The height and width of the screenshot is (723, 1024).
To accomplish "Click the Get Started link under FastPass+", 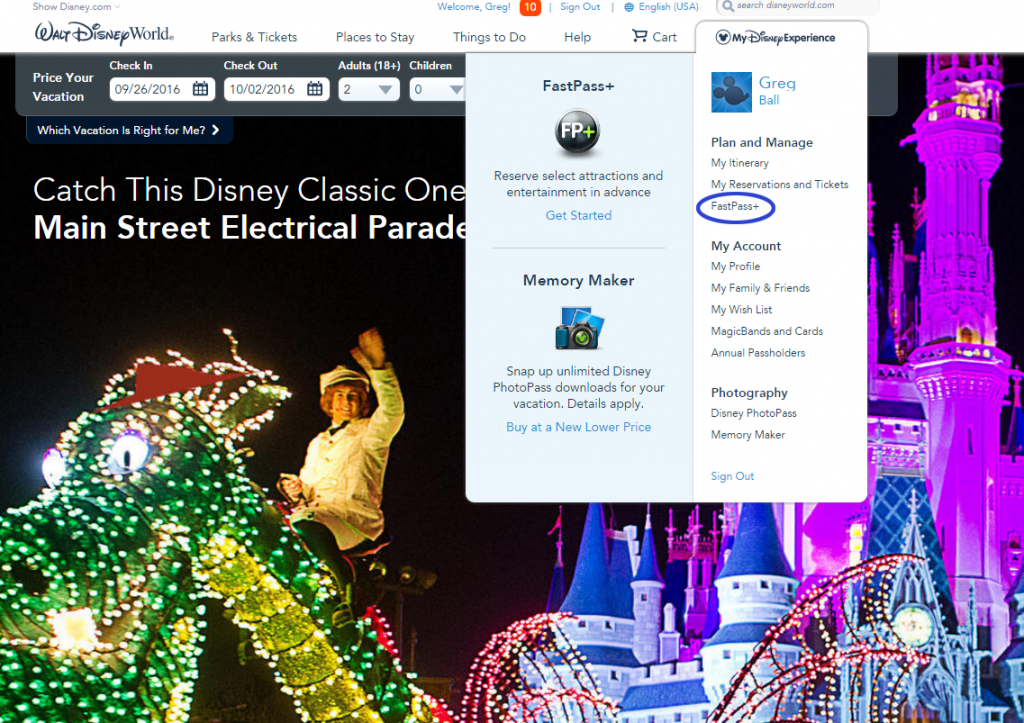I will 579,216.
